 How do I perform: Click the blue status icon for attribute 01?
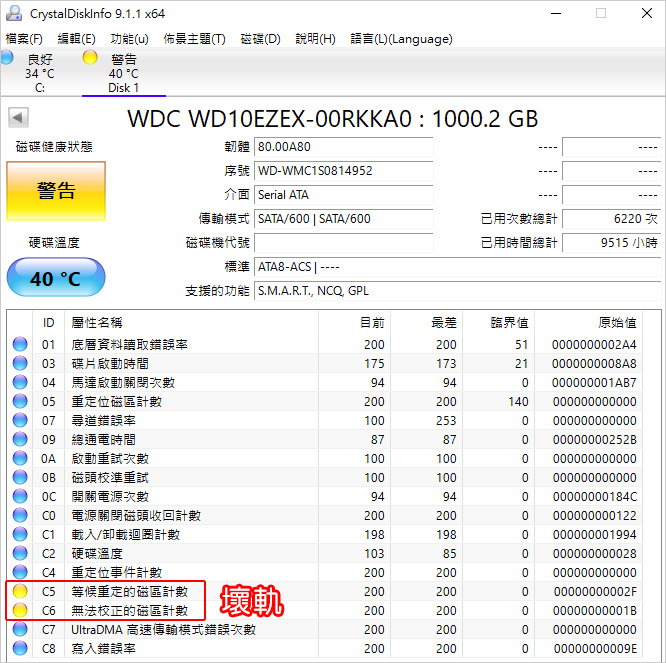[x=20, y=344]
